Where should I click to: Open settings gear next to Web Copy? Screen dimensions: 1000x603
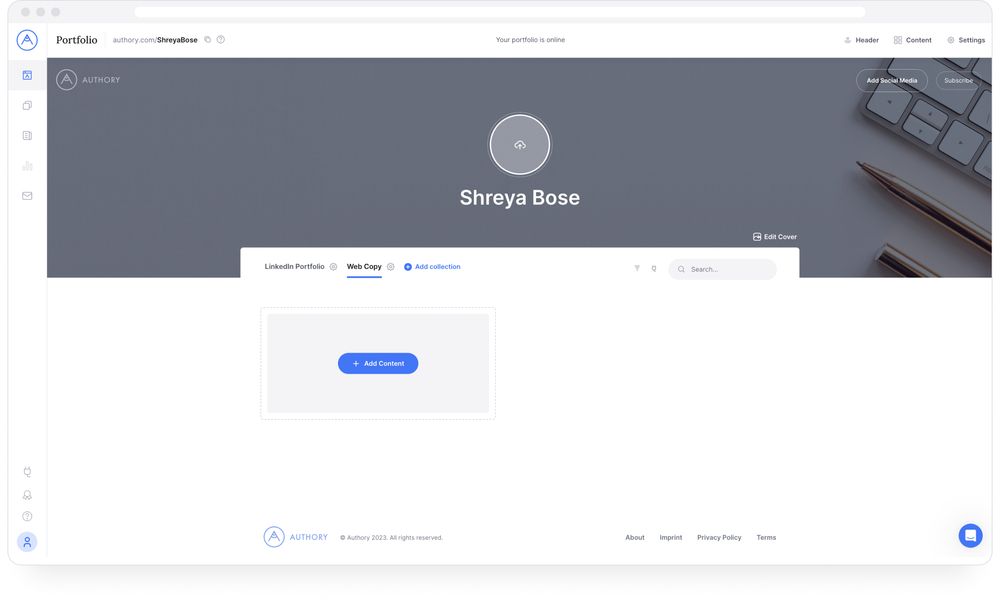pyautogui.click(x=391, y=266)
